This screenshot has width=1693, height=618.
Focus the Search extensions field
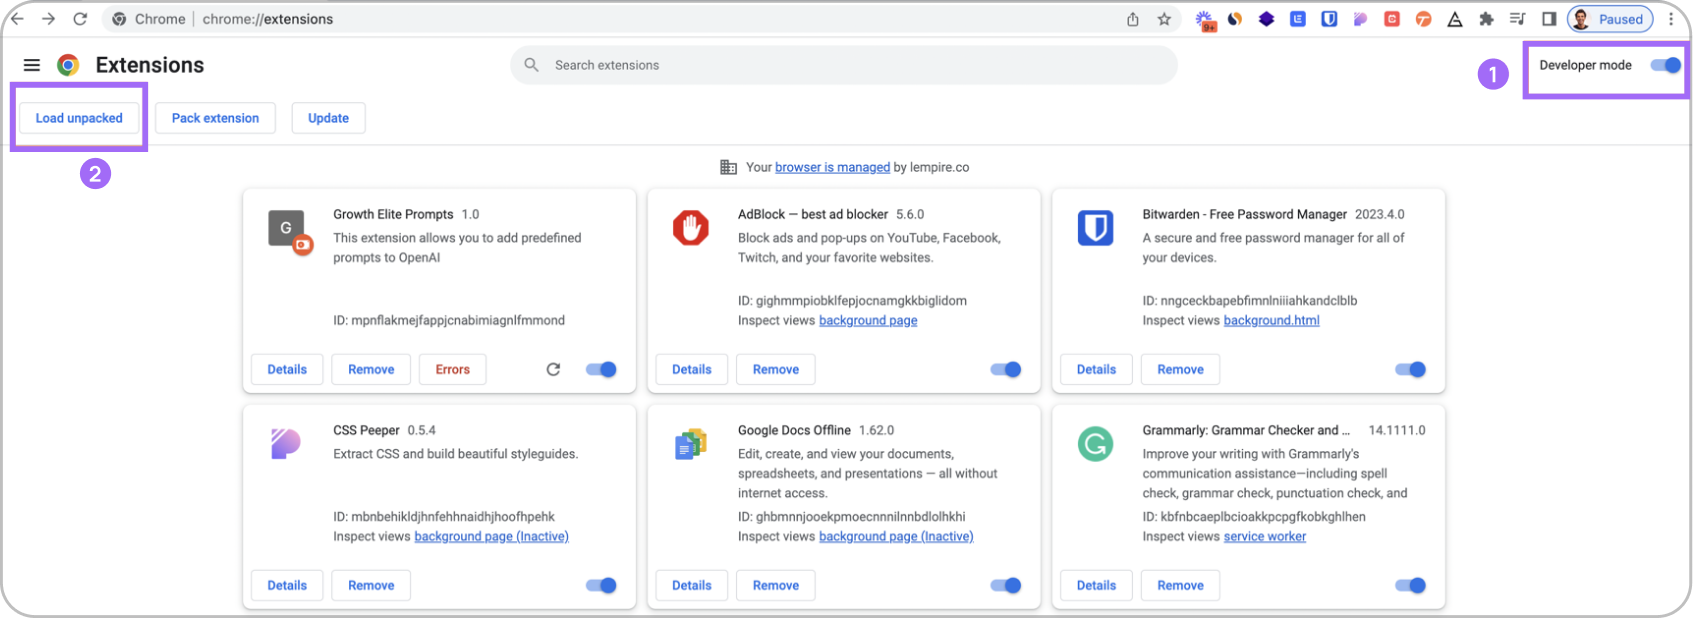coord(844,65)
